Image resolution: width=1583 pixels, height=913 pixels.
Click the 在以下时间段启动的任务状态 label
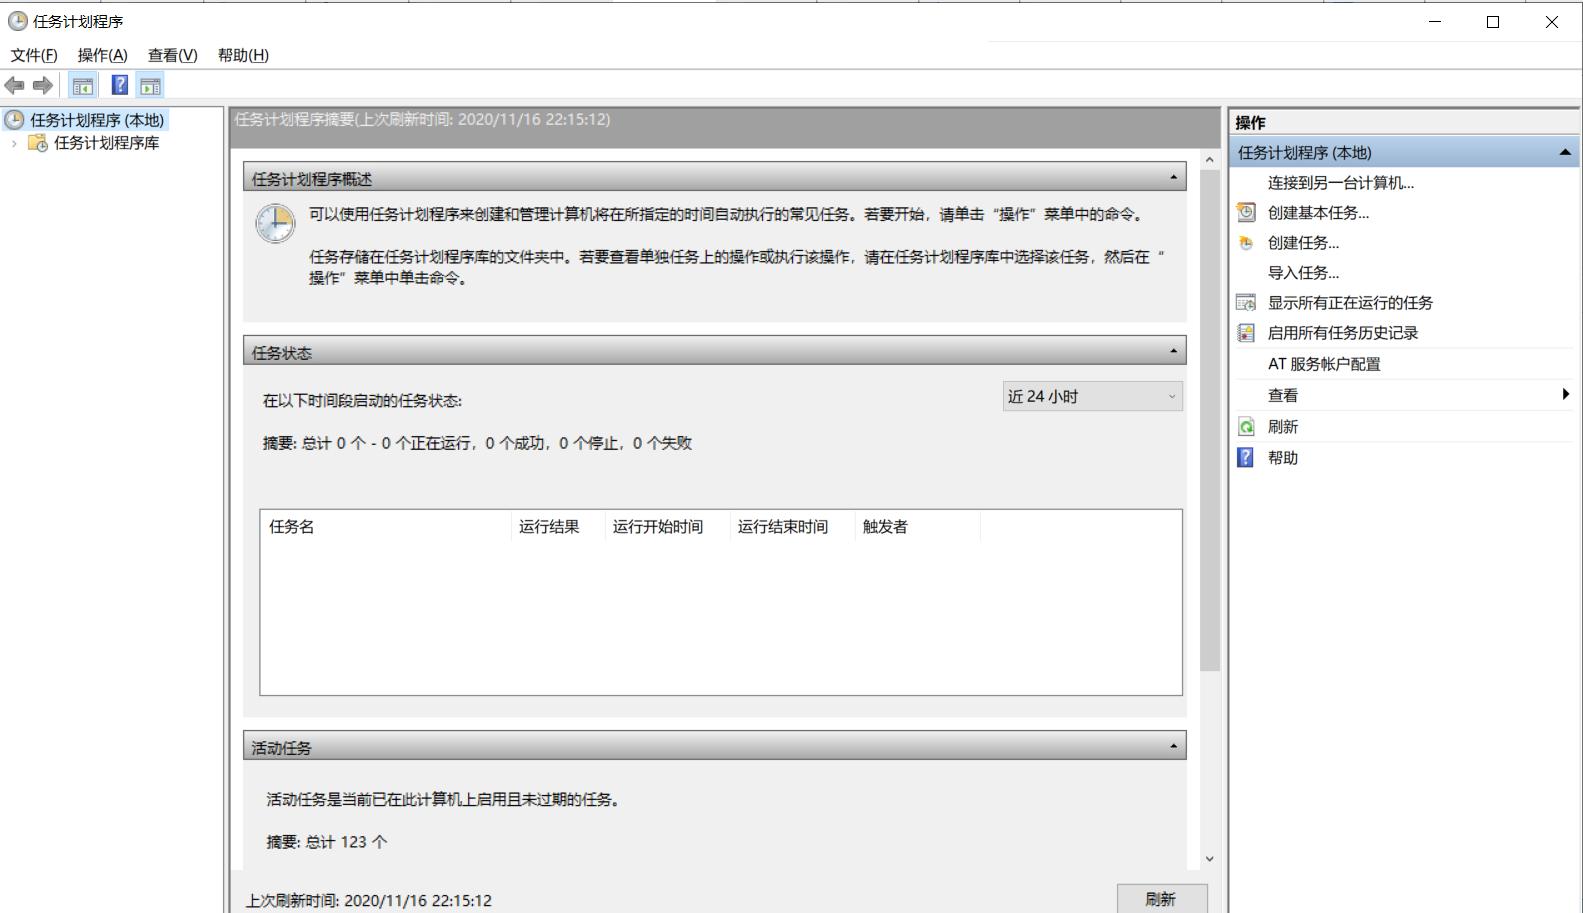tap(362, 401)
